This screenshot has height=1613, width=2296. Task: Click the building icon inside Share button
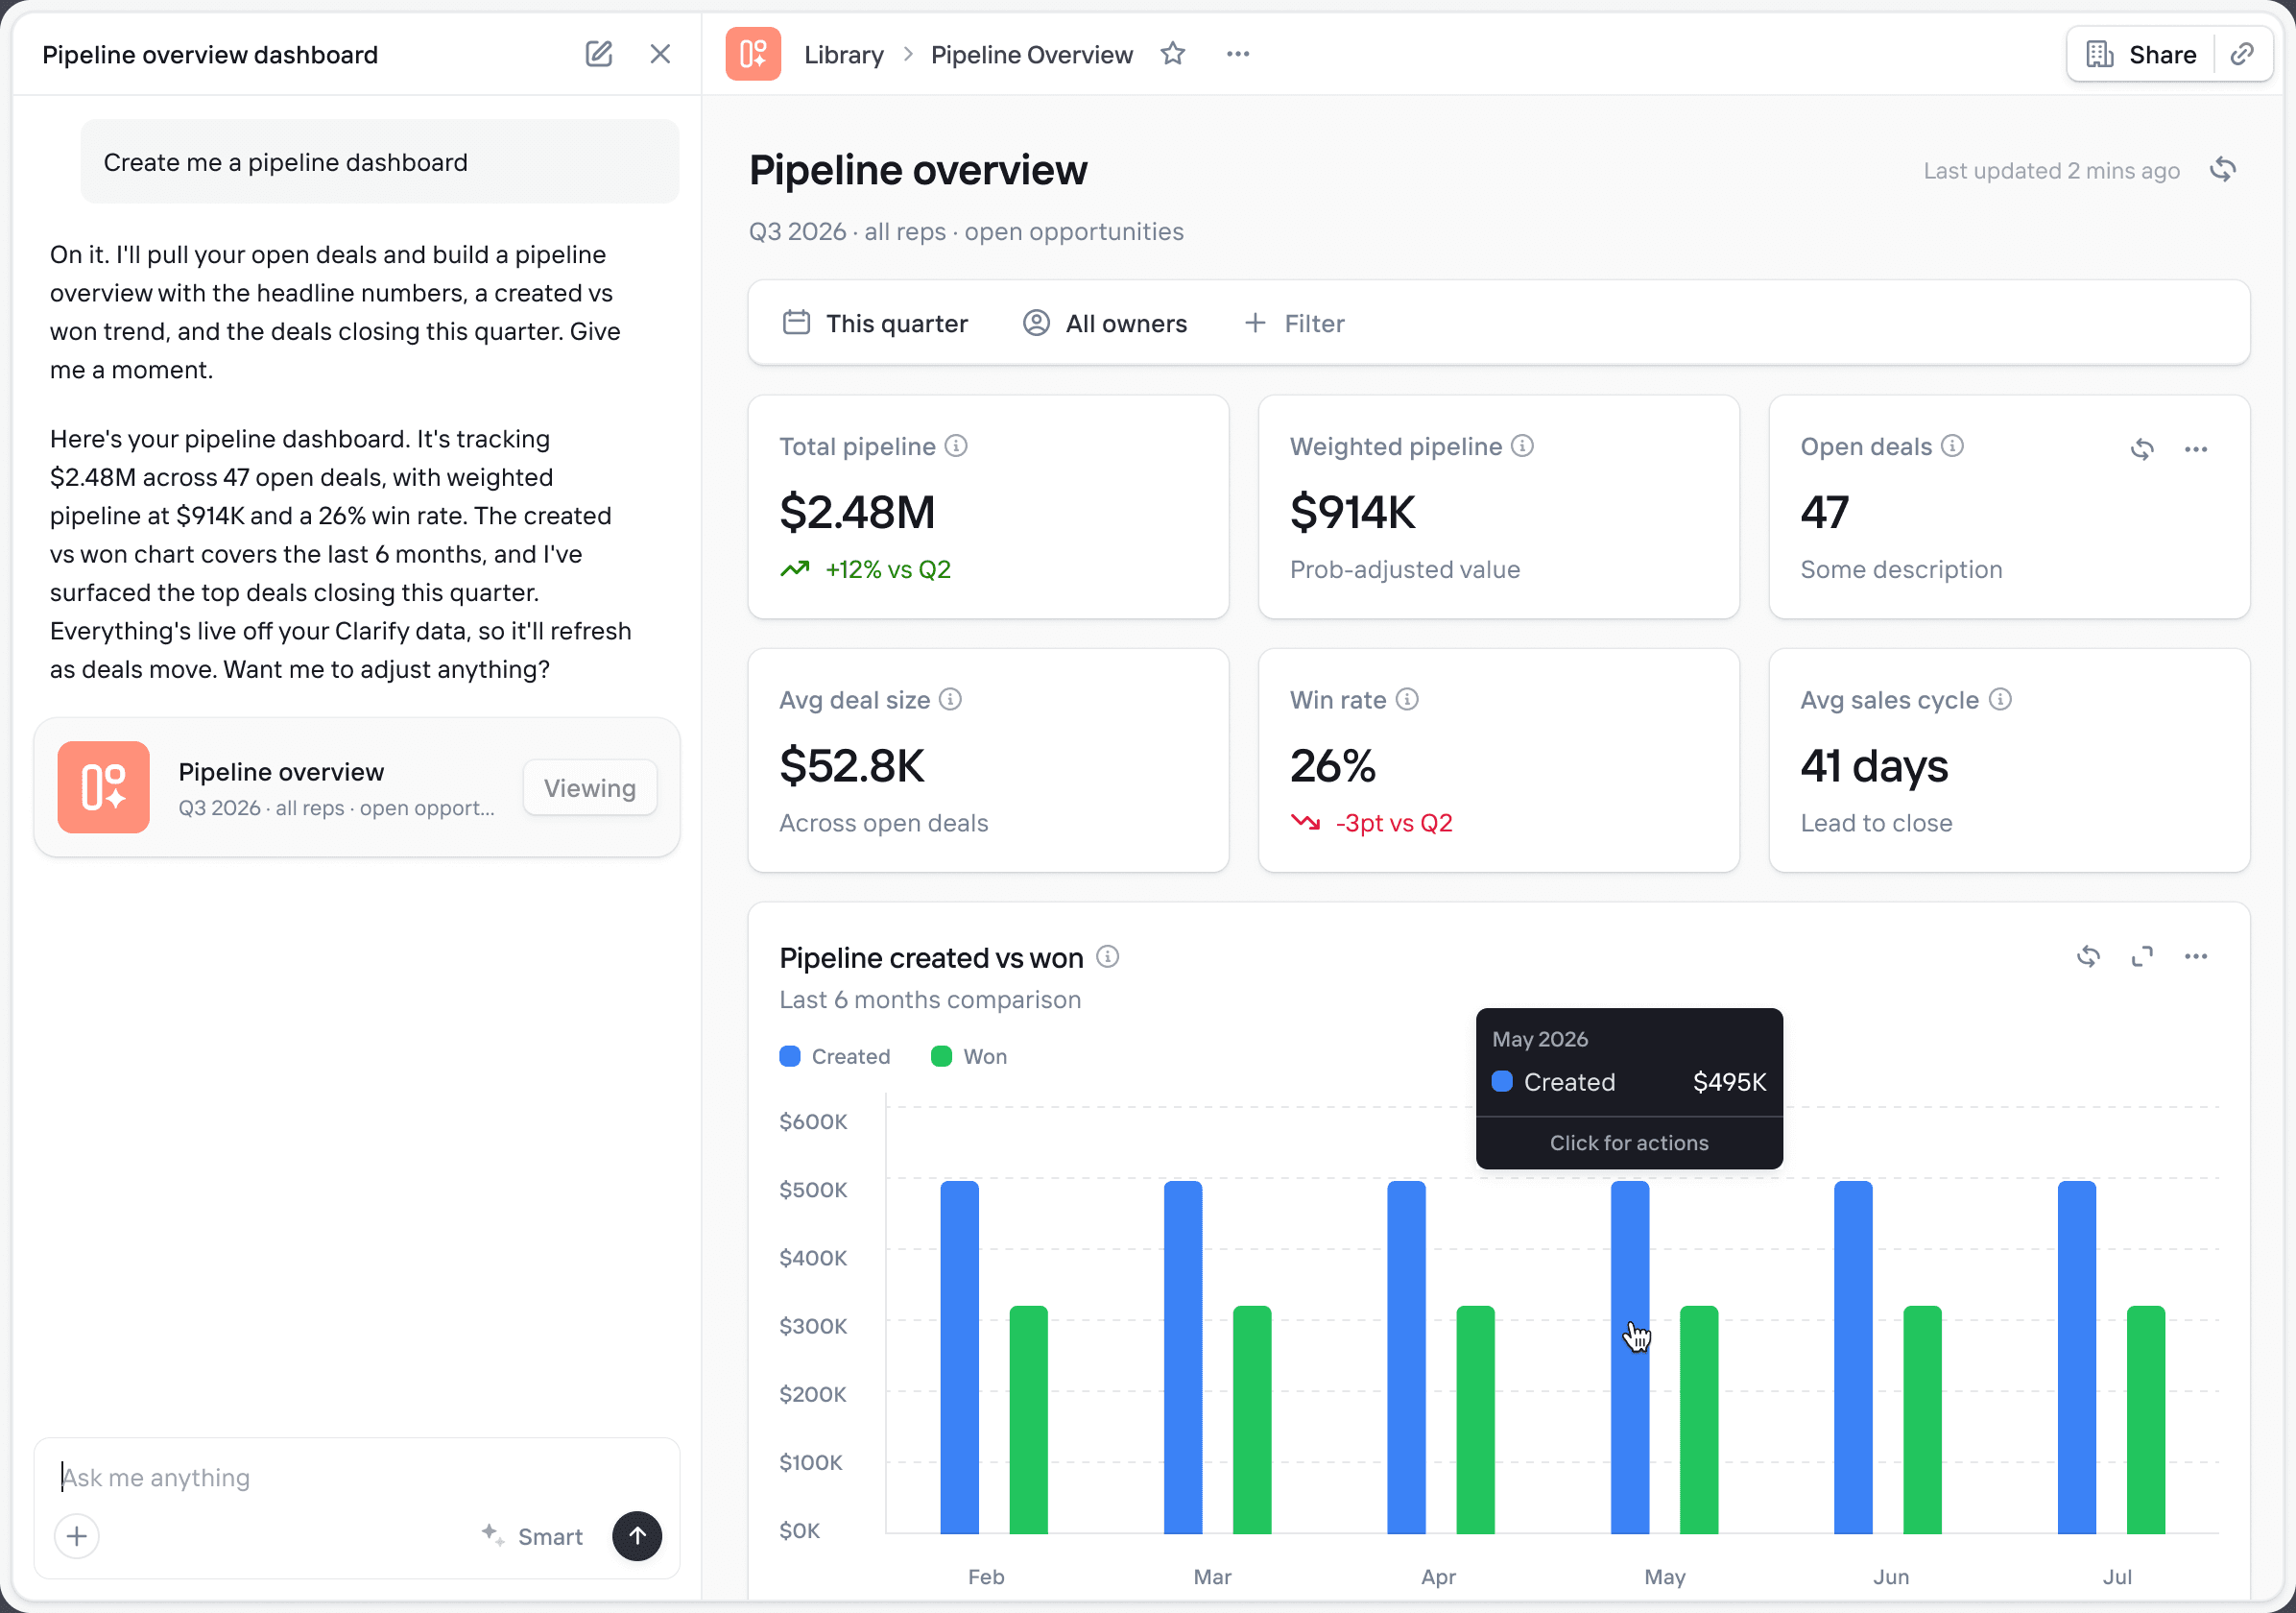pyautogui.click(x=2099, y=54)
